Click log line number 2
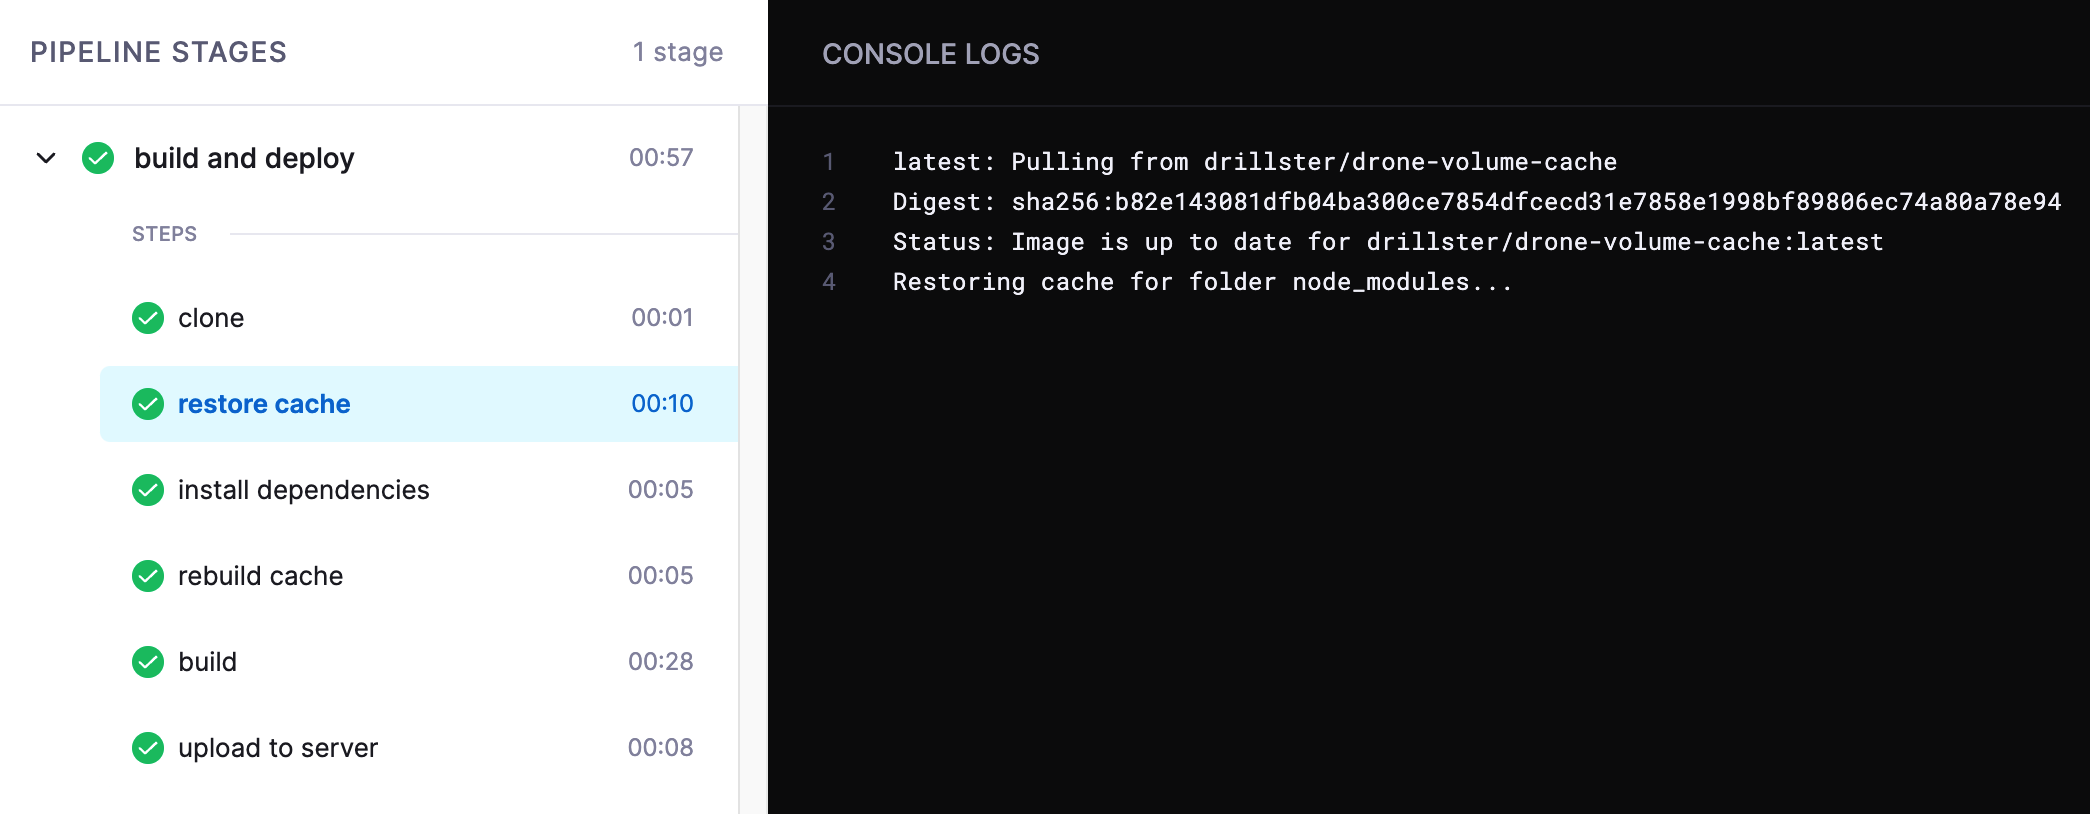This screenshot has width=2090, height=814. [x=828, y=202]
